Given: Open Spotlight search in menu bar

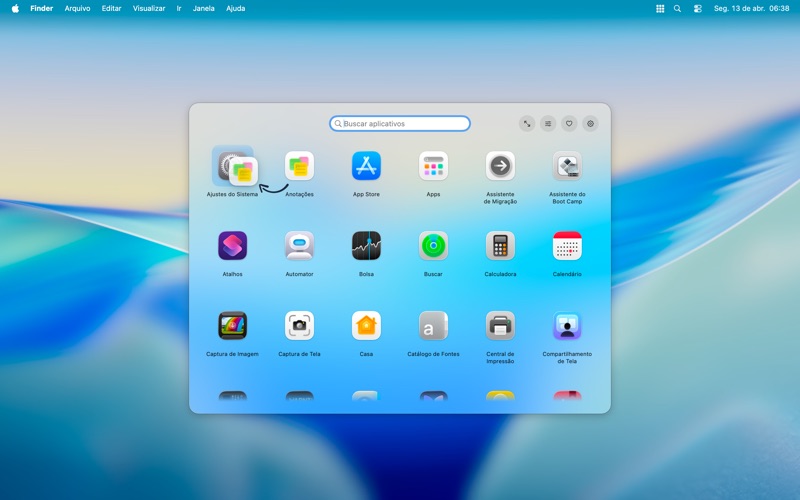Looking at the screenshot, I should pos(677,8).
